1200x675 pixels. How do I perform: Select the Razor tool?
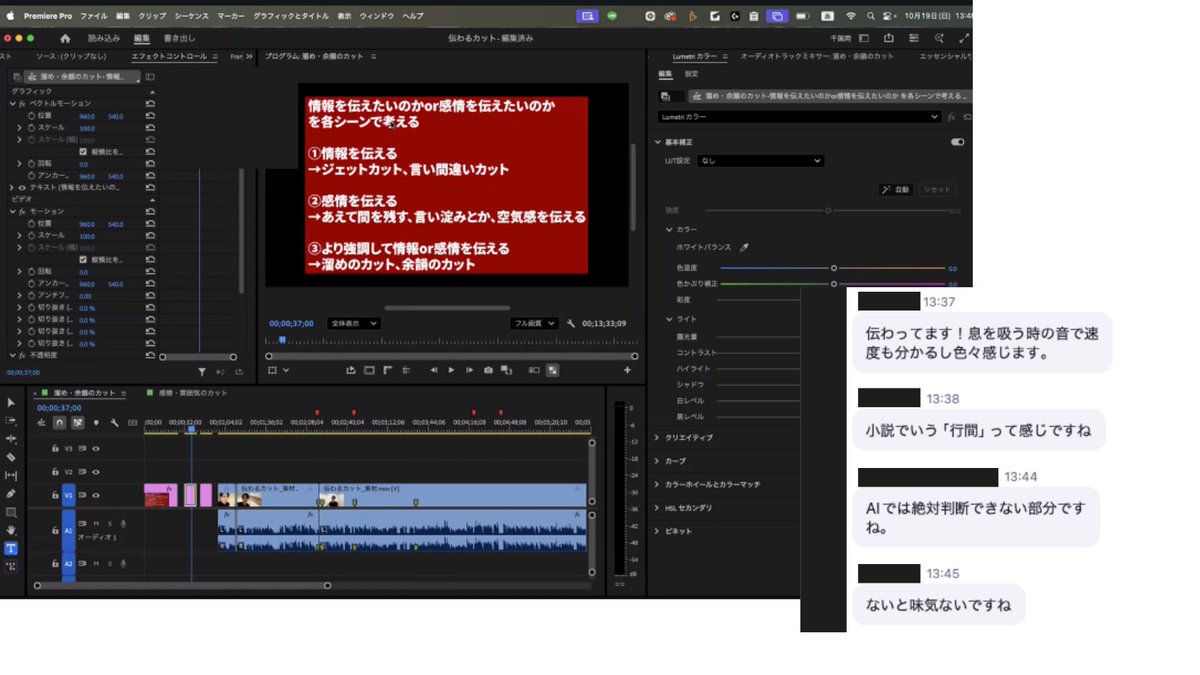(11, 457)
